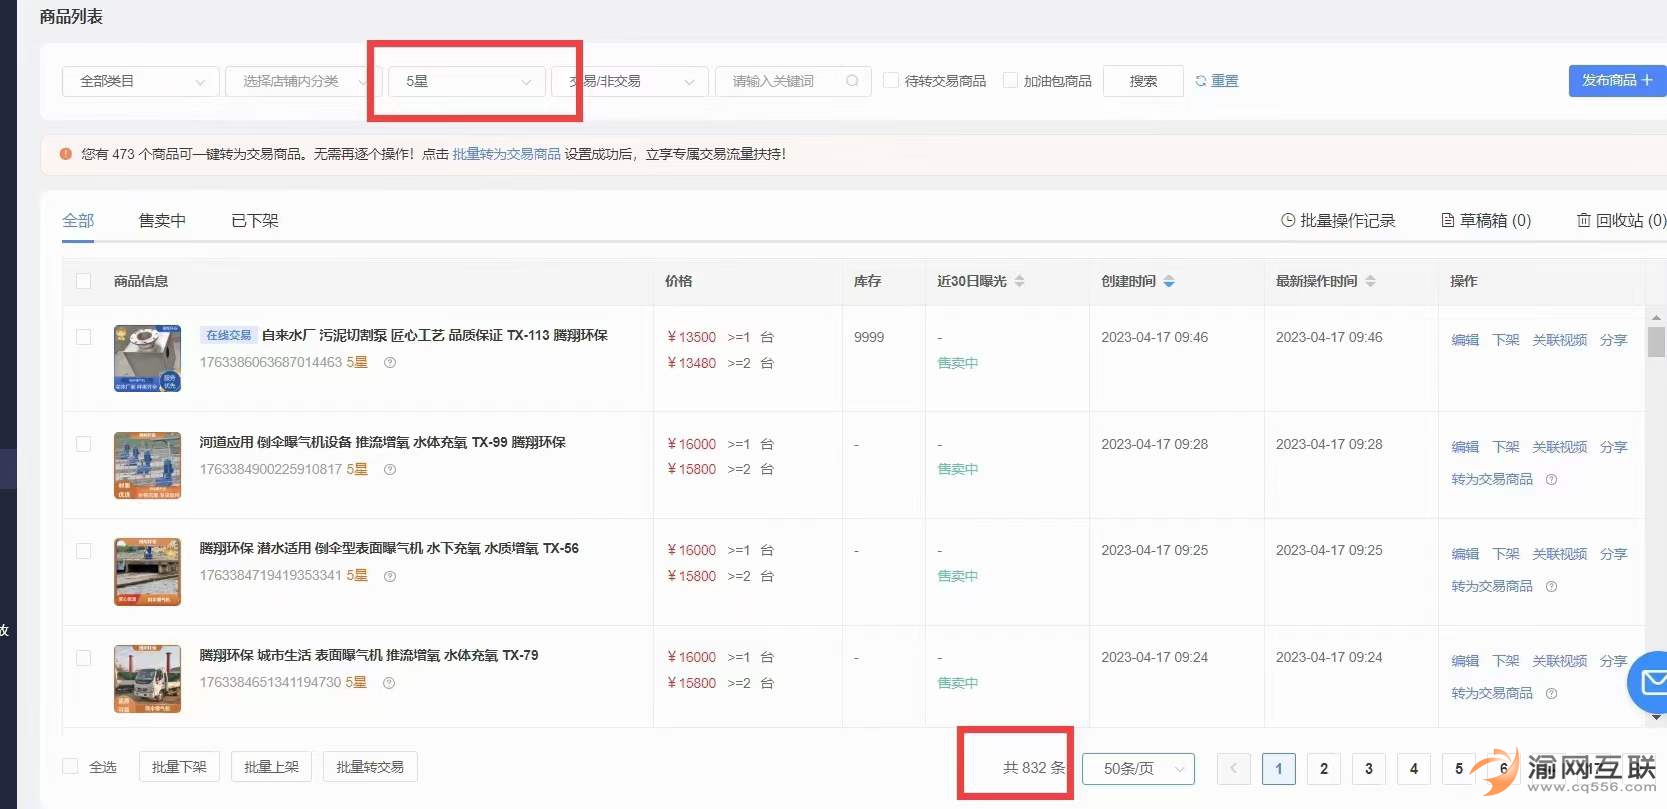The width and height of the screenshot is (1667, 809).
Task: Open the blue mail message floating icon
Action: [x=1651, y=682]
